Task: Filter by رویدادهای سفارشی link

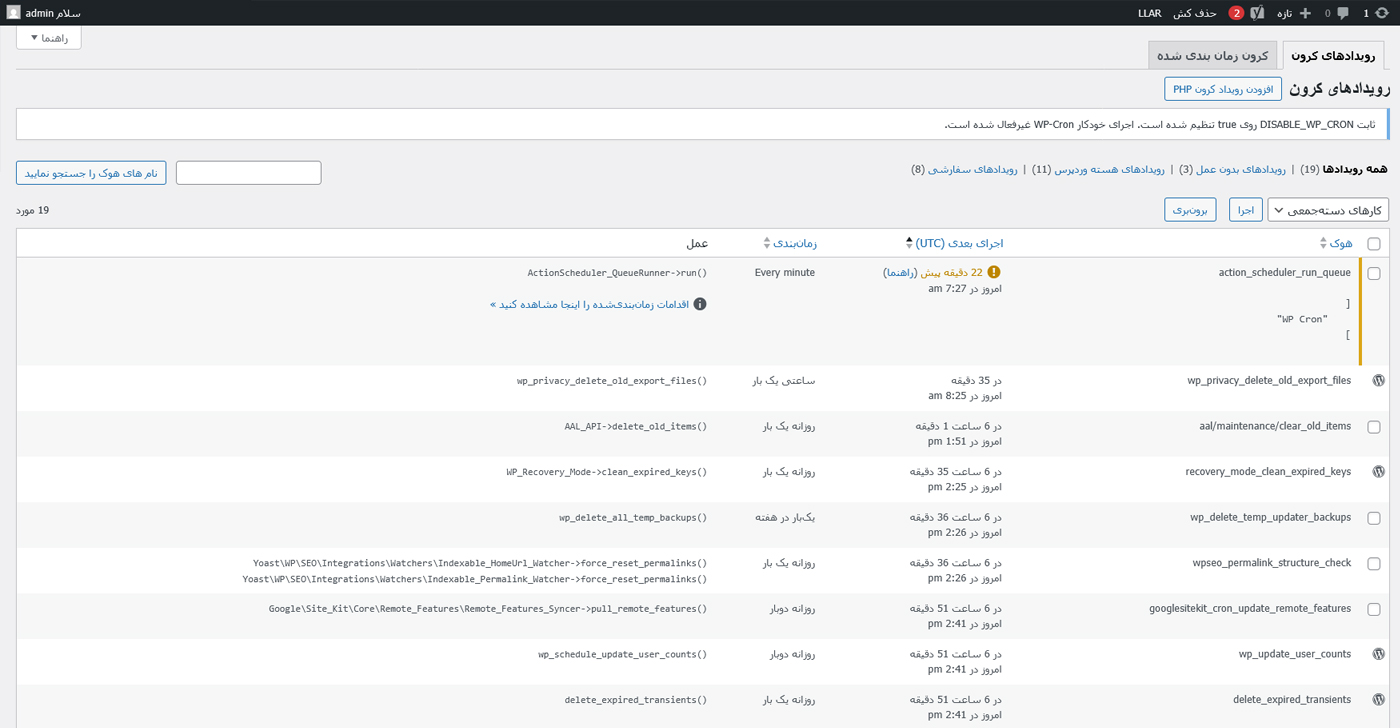Action: tap(972, 169)
